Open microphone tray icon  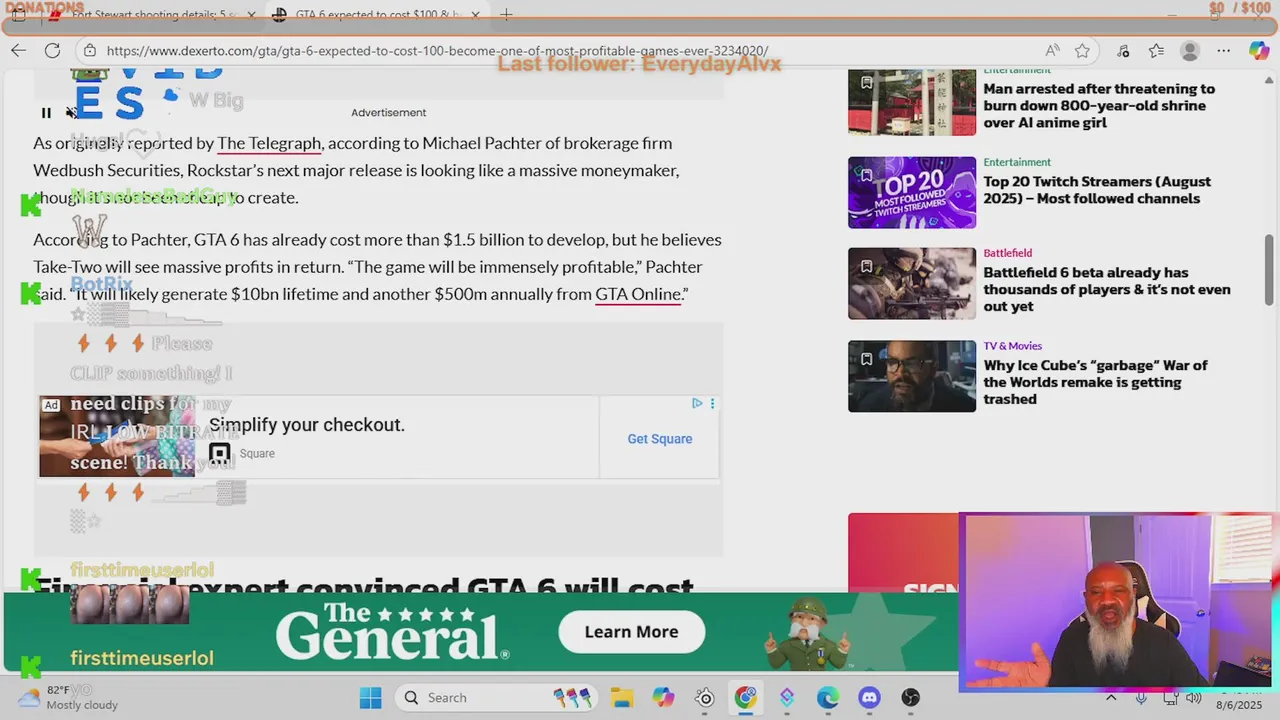click(1141, 698)
